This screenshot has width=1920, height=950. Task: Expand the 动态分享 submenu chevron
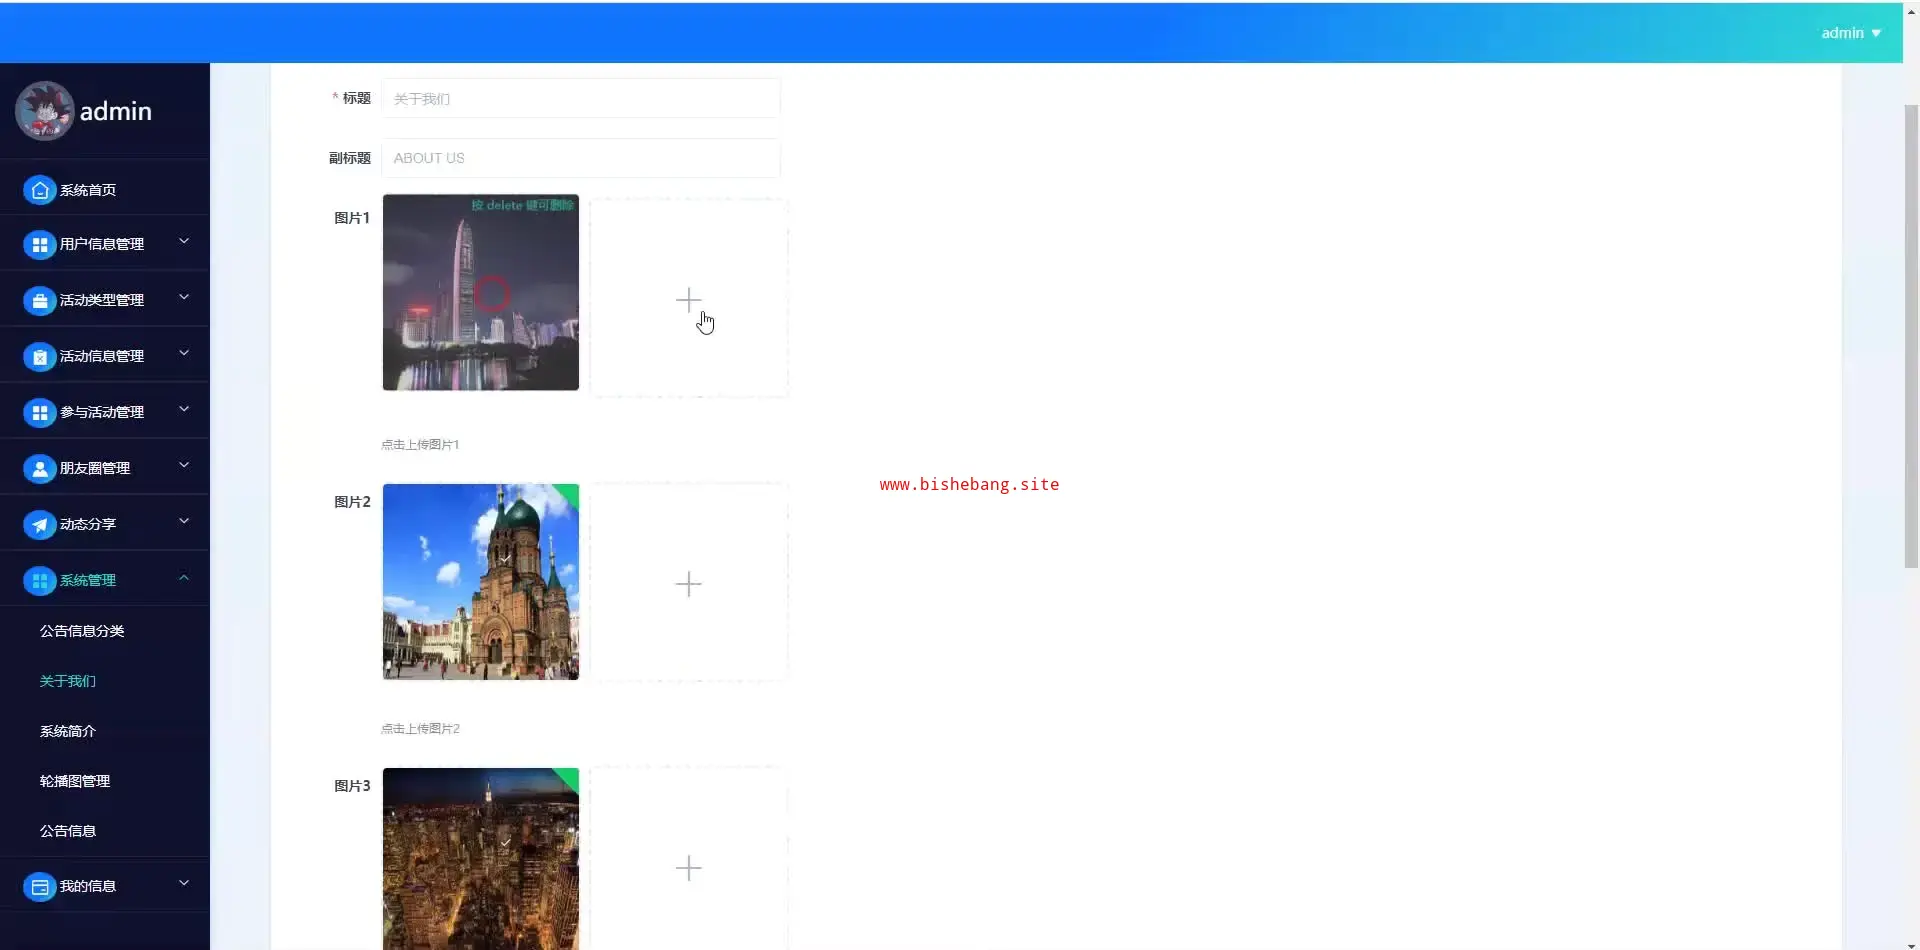(184, 521)
